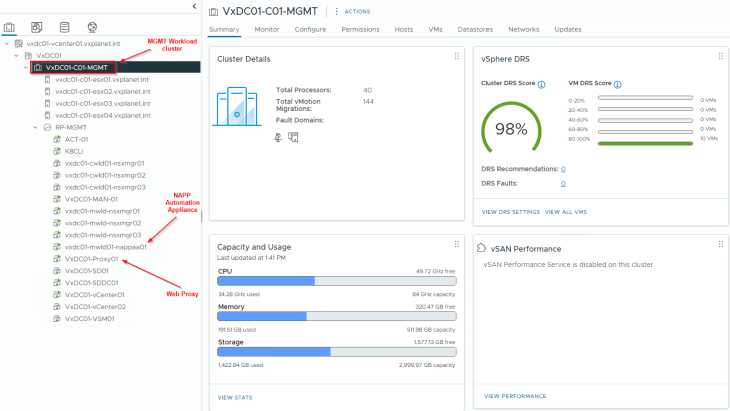Click the Cluster Details card drag handle

456,56
